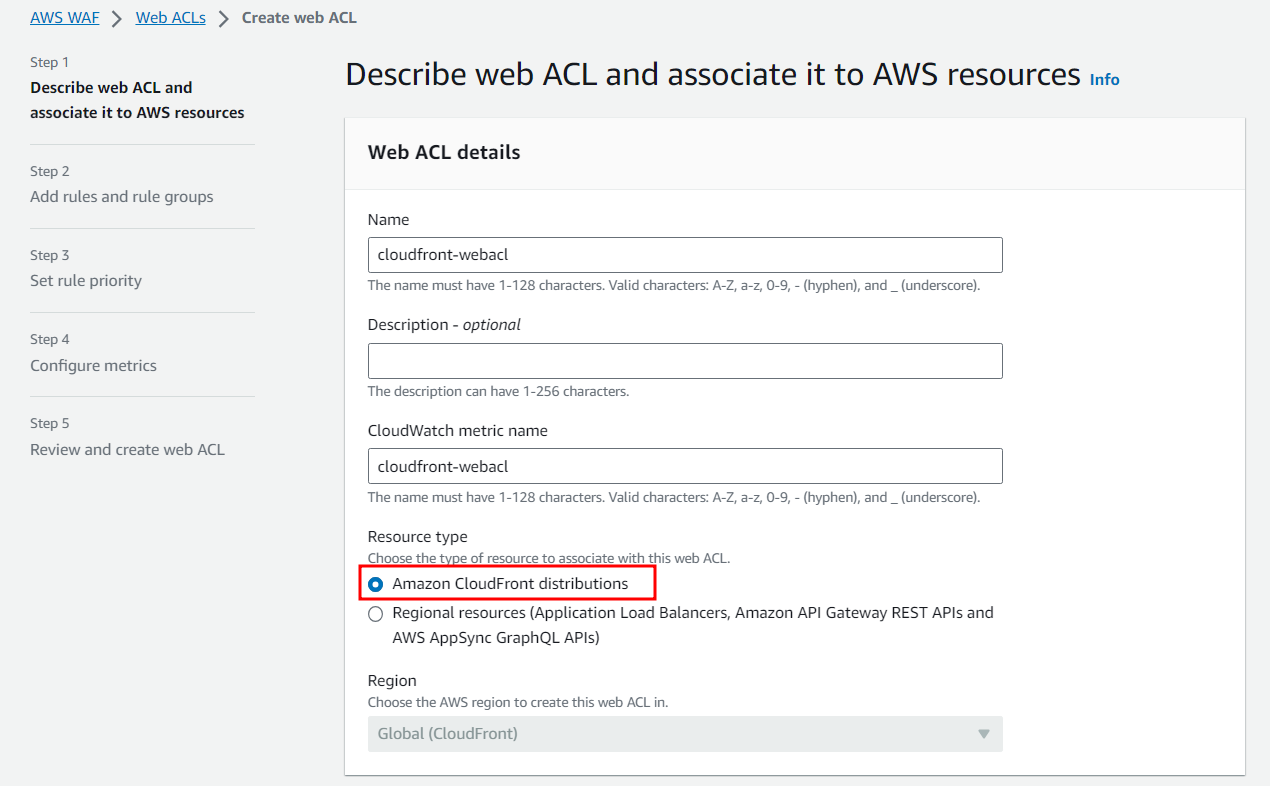
Task: Click 'The description can have 1-256 characters' text
Action: (x=498, y=391)
